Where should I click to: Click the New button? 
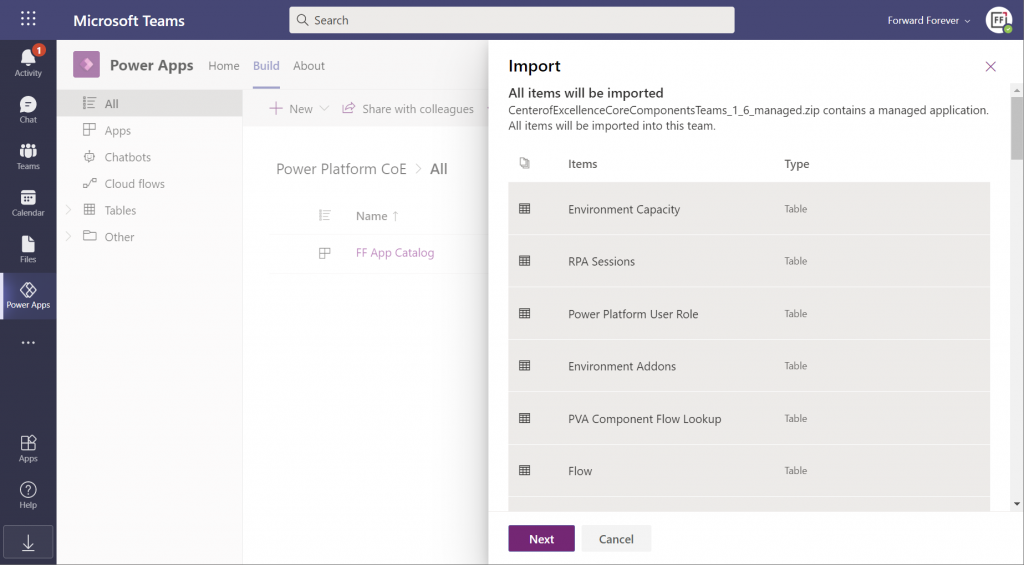point(291,108)
